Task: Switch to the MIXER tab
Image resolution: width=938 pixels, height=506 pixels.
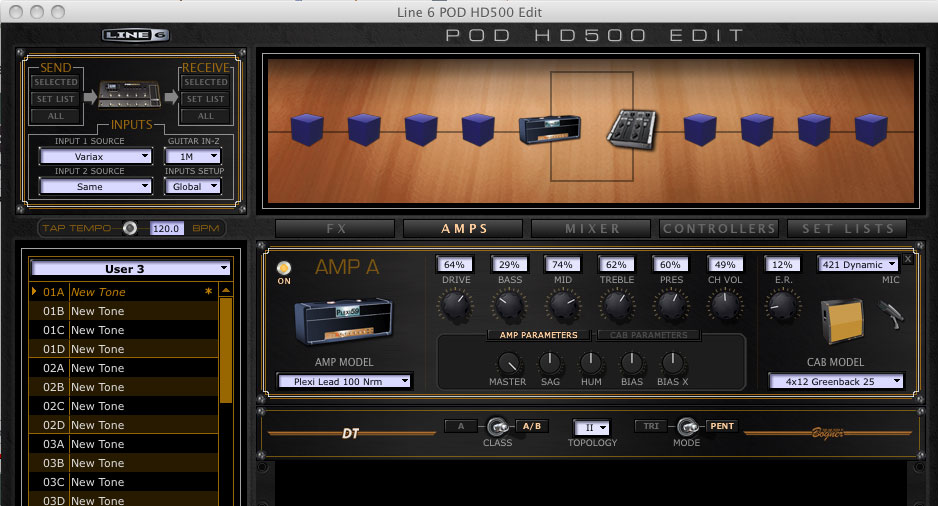Action: pyautogui.click(x=592, y=228)
